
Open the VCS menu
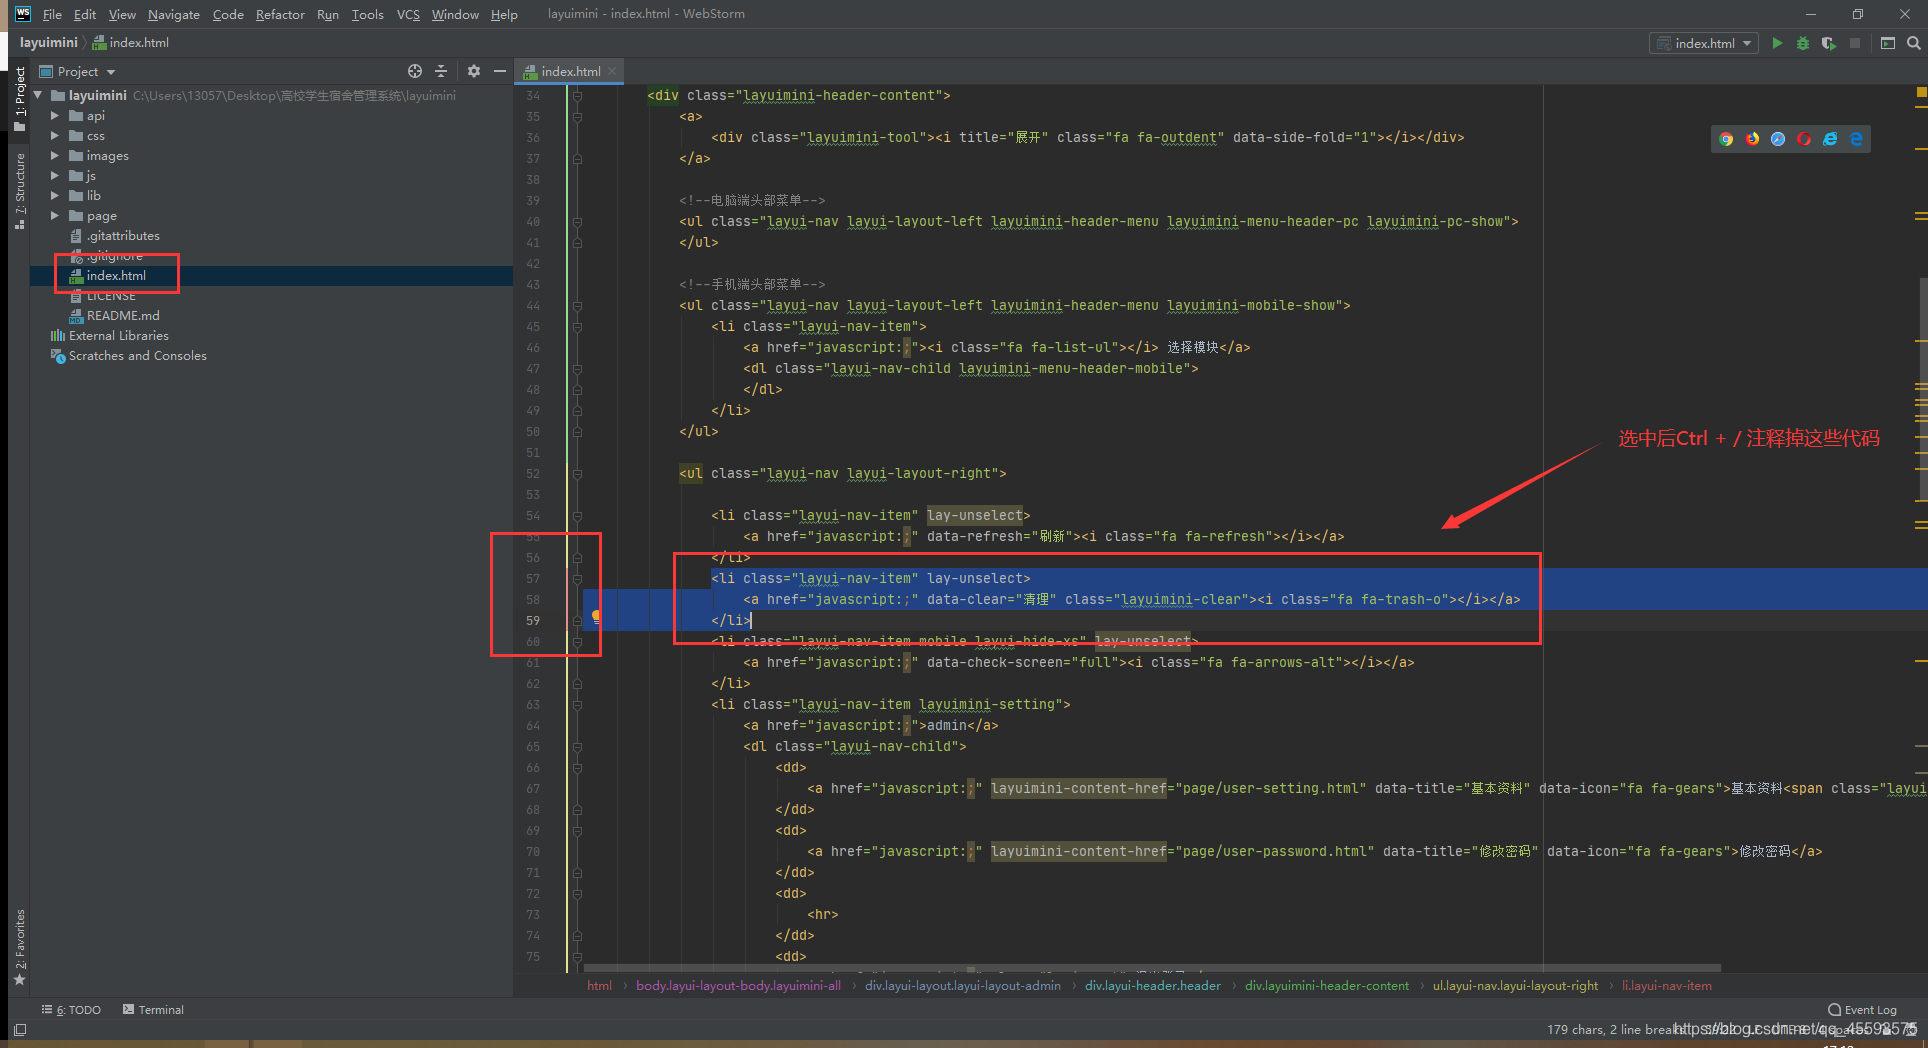[x=408, y=14]
